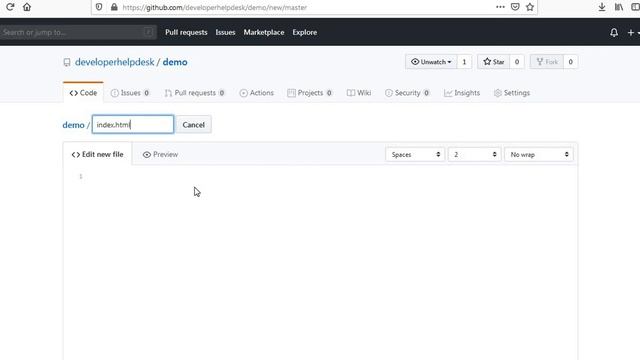Open Pull requests in top navigation
Screen dimensions: 640x360
tap(186, 32)
